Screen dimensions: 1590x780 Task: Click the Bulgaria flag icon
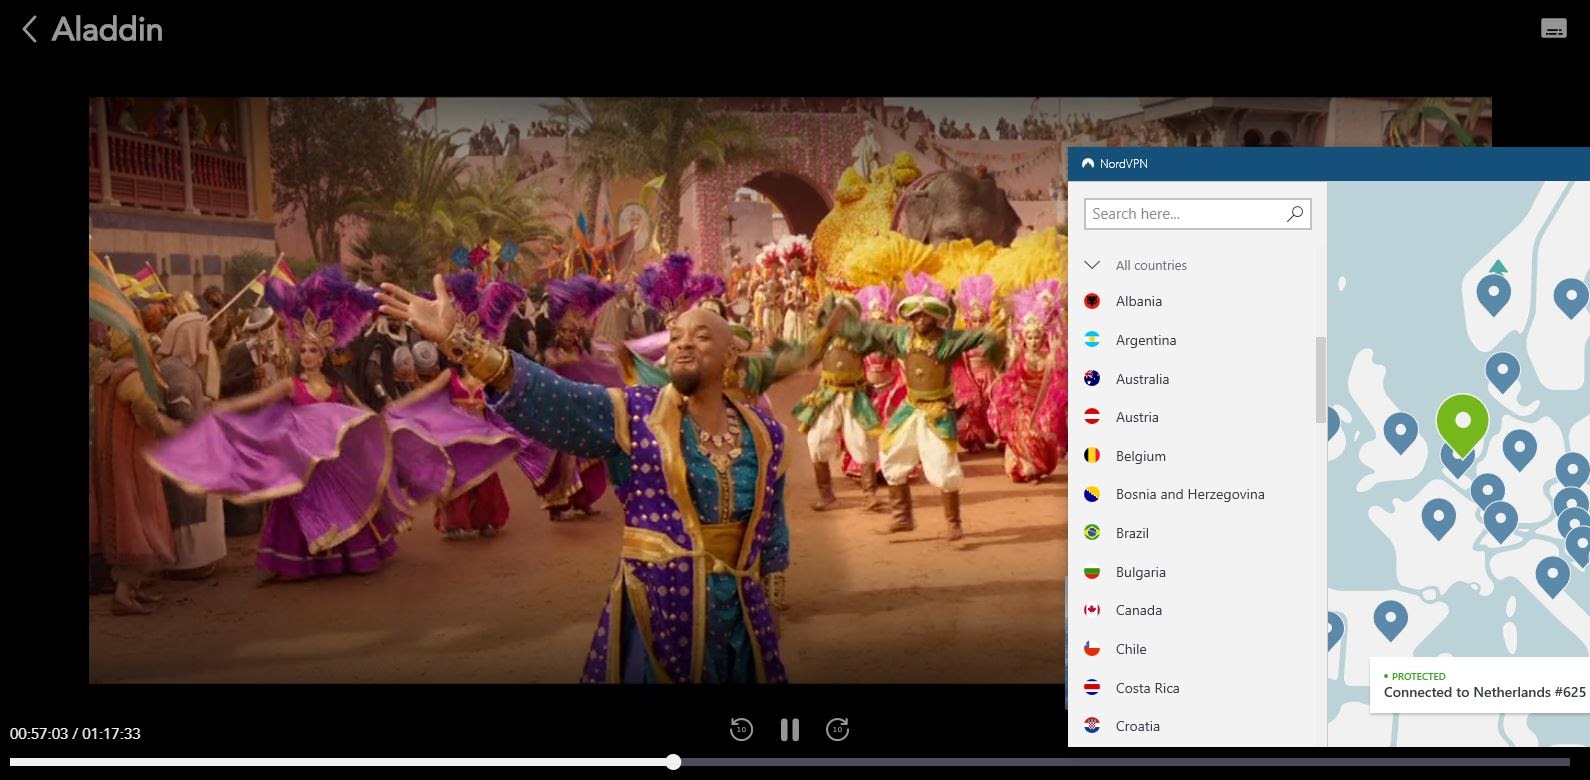pyautogui.click(x=1093, y=572)
